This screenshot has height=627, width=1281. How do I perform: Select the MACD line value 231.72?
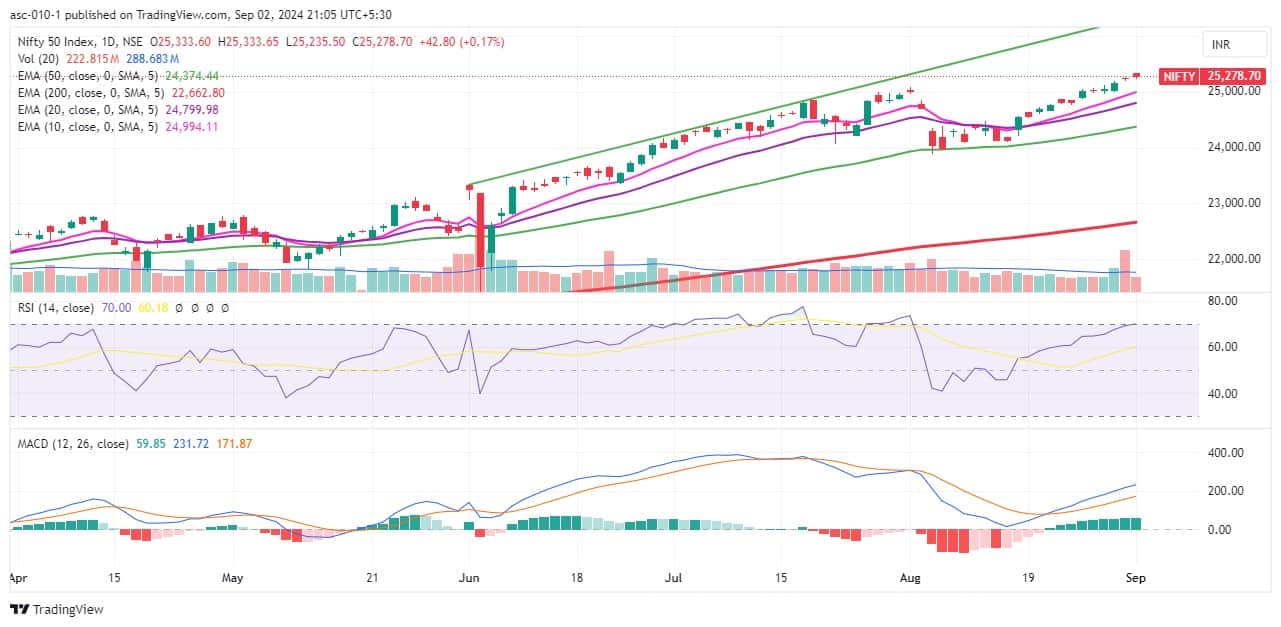pyautogui.click(x=191, y=444)
